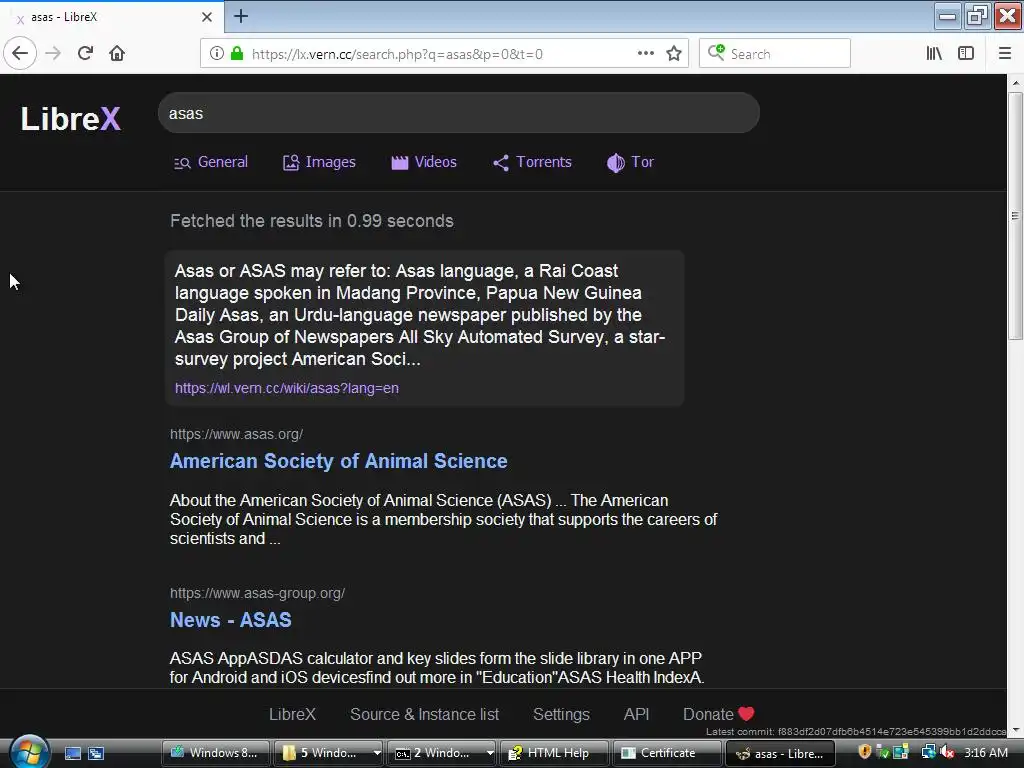Screen dimensions: 1024x768
Task: Click the vertical scrollbar thumb
Action: pyautogui.click(x=1015, y=216)
